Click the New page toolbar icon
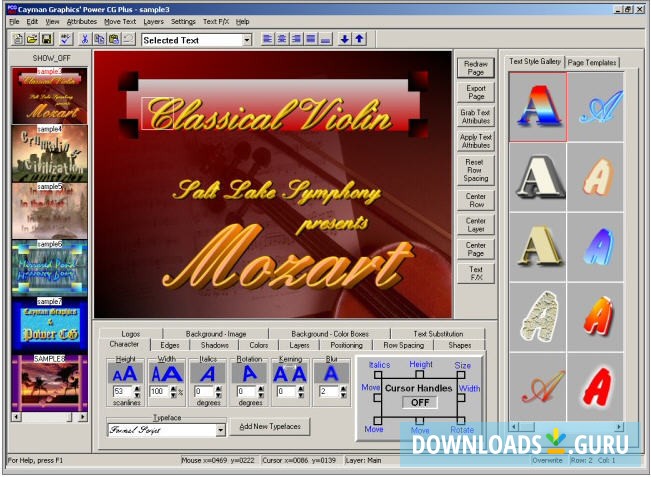This screenshot has height=477, width=651. tap(18, 39)
